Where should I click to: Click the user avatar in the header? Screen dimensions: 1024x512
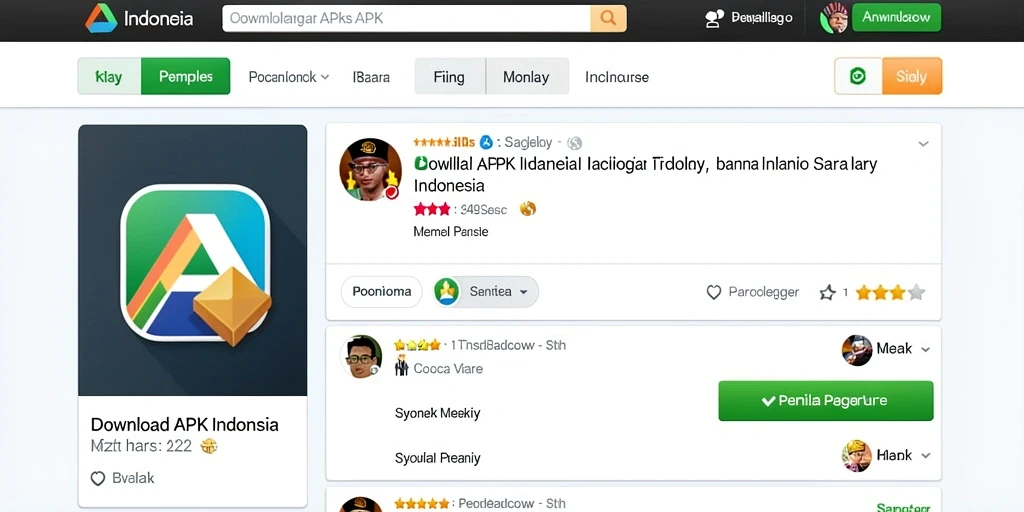[x=834, y=18]
